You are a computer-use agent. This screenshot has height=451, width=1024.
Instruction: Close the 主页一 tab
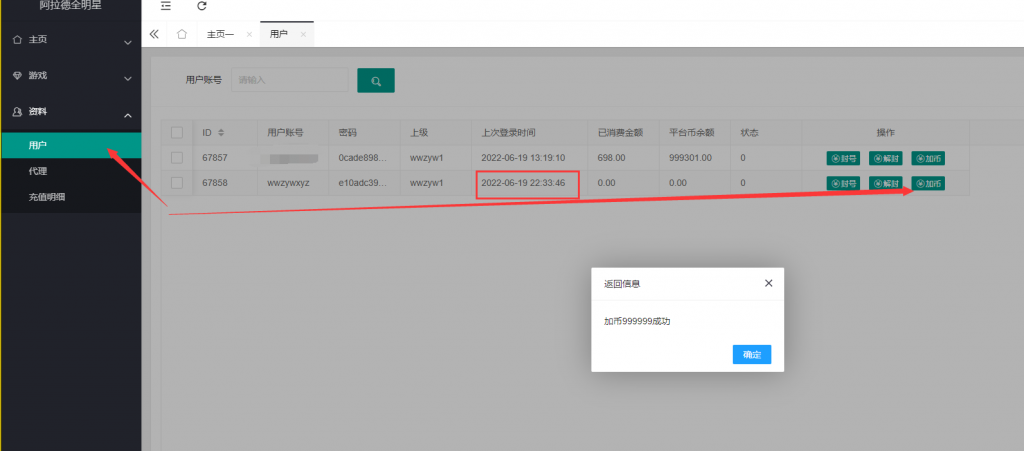tap(249, 34)
